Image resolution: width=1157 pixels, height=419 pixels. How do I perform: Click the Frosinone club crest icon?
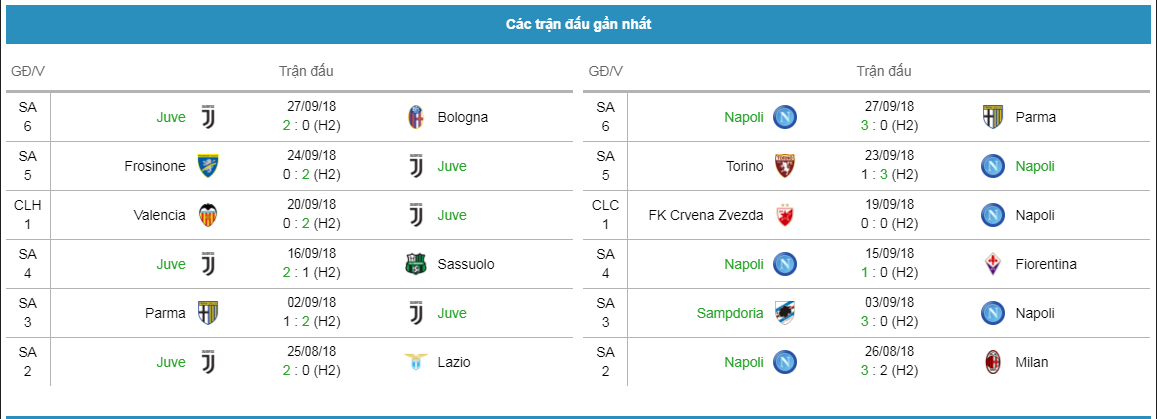[208, 166]
